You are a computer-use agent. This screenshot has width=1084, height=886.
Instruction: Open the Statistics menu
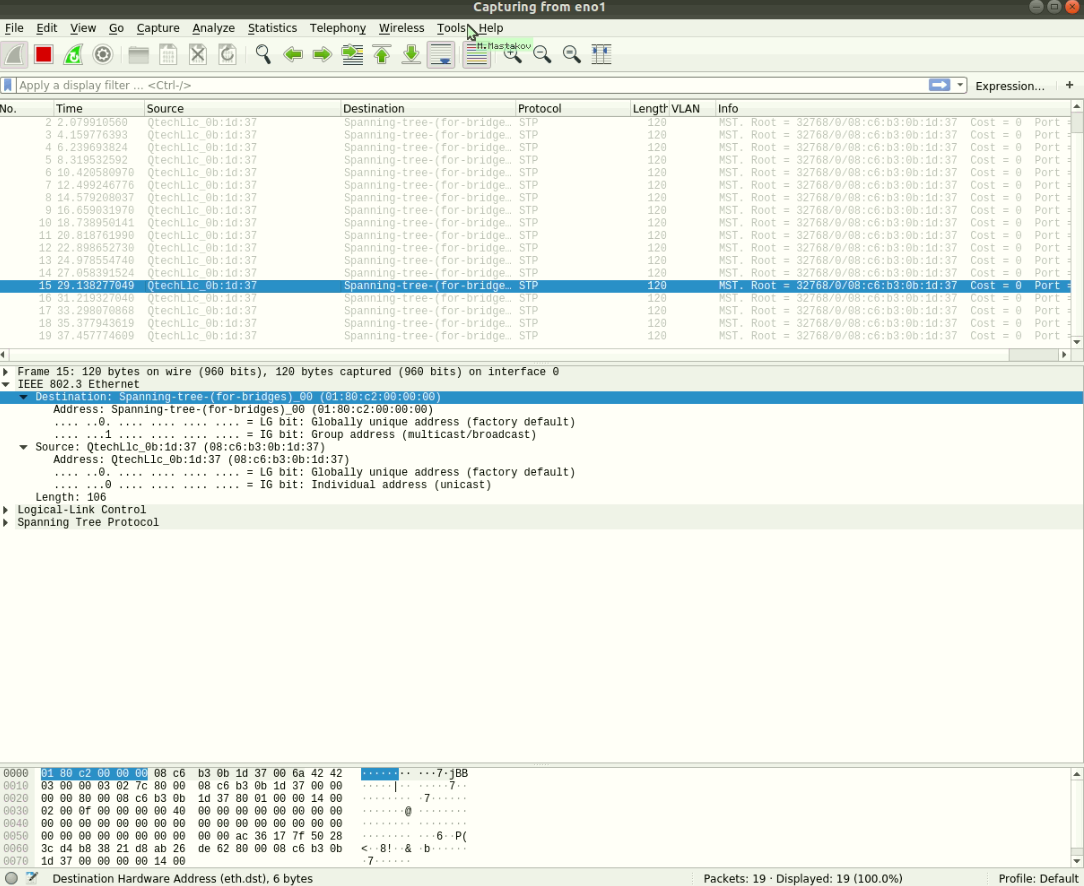272,28
